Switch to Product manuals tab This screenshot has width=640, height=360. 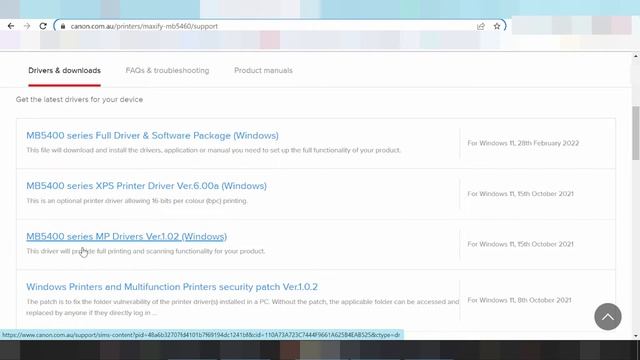(263, 71)
